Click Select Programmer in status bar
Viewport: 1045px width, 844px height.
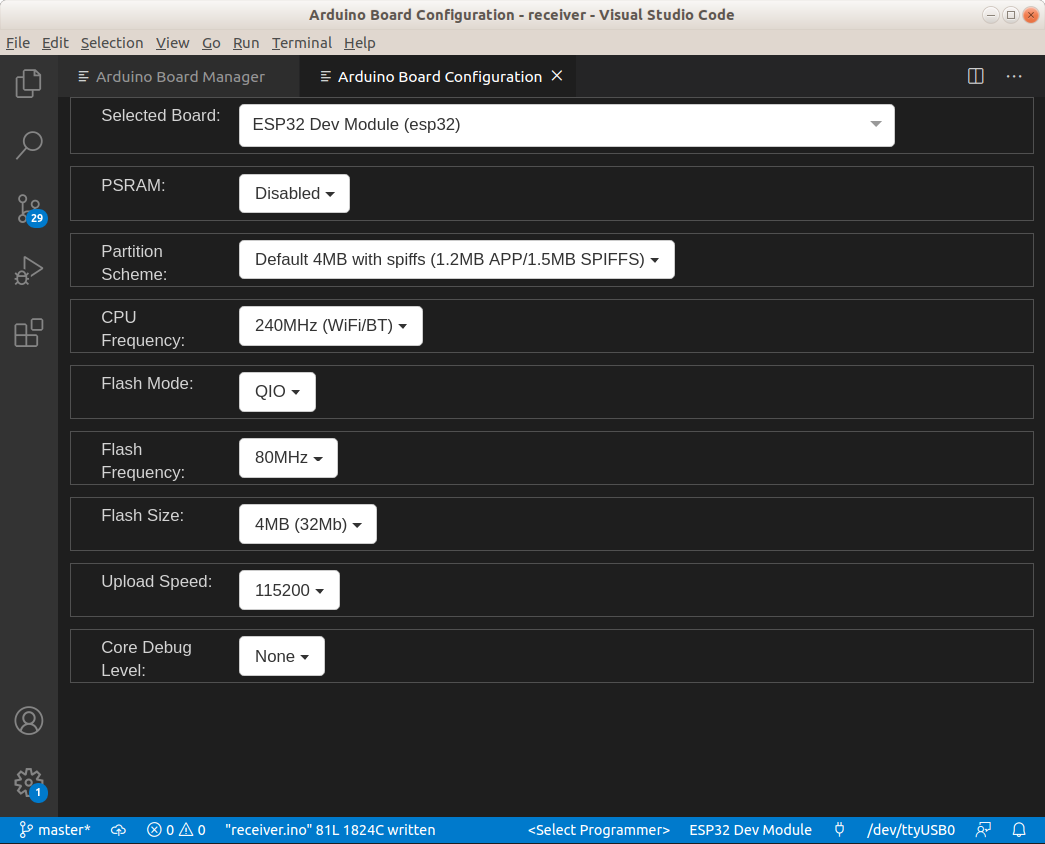coord(598,830)
